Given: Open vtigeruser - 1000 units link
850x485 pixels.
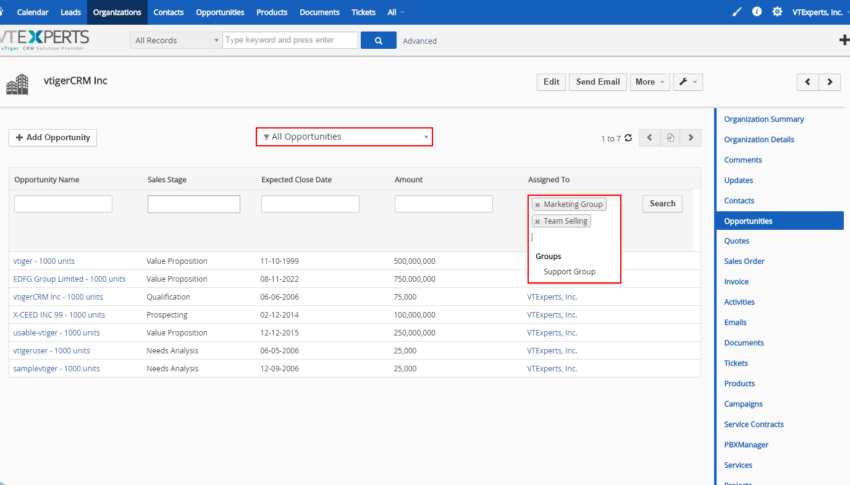Looking at the screenshot, I should pos(51,351).
